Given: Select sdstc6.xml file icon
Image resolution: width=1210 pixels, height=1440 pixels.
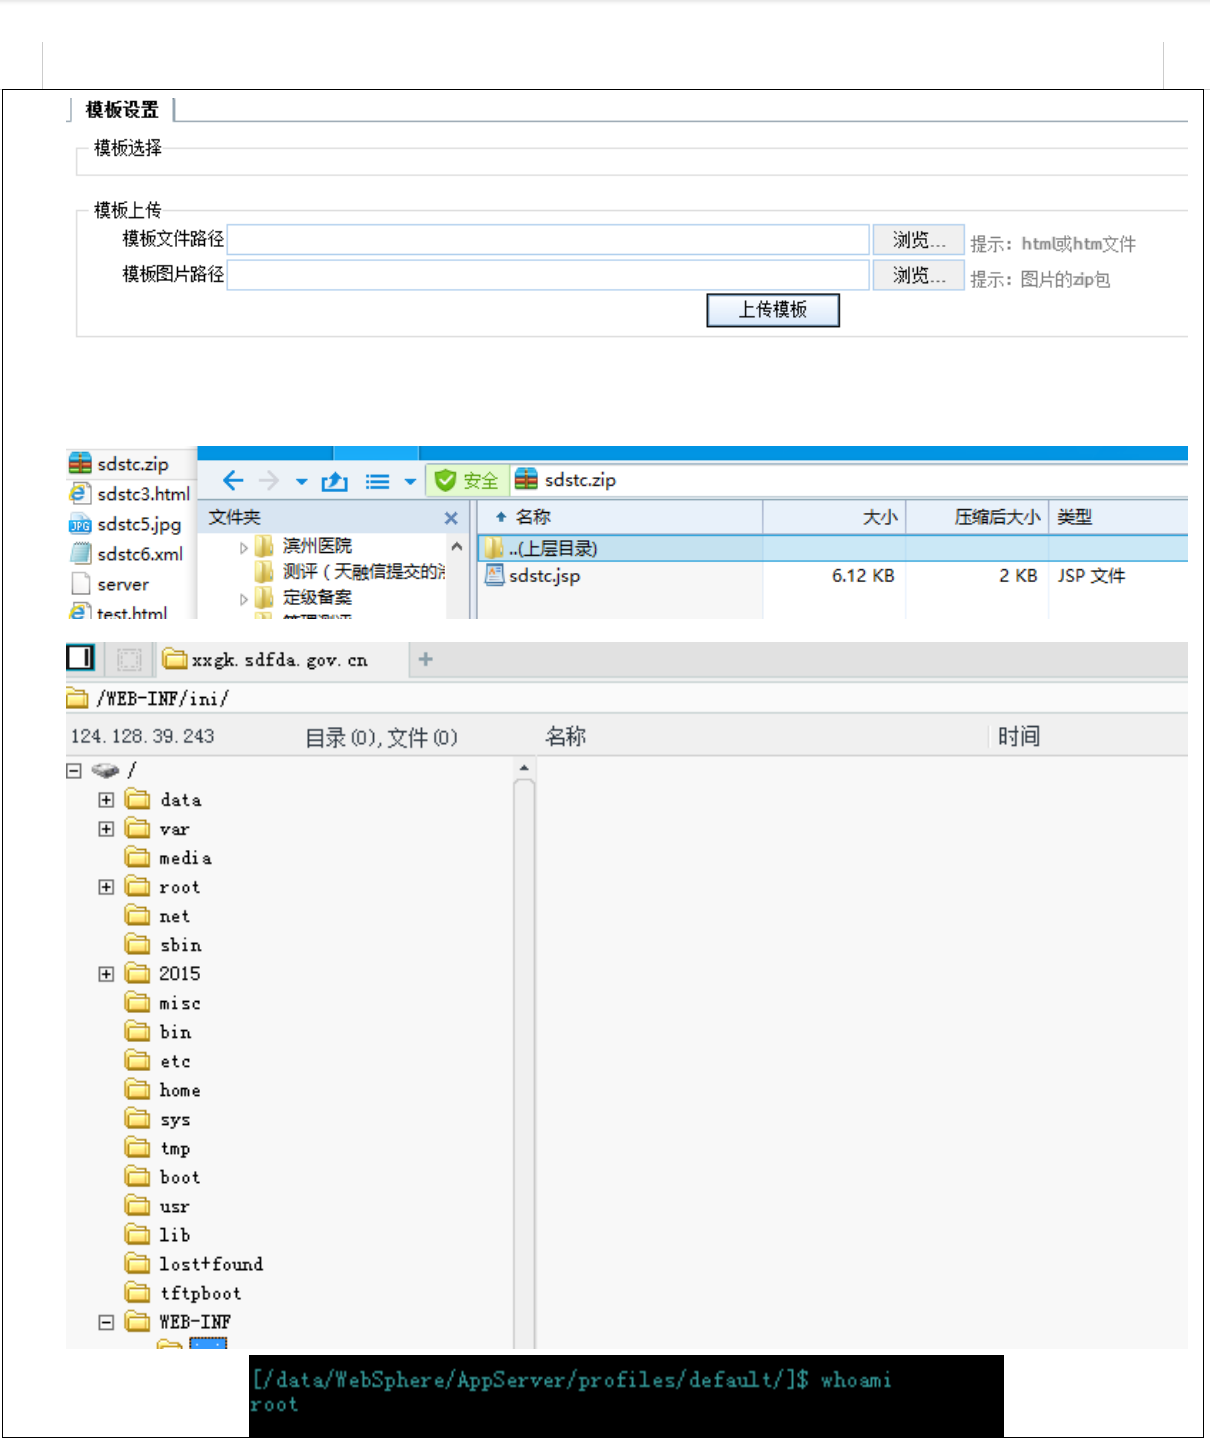Looking at the screenshot, I should 80,554.
